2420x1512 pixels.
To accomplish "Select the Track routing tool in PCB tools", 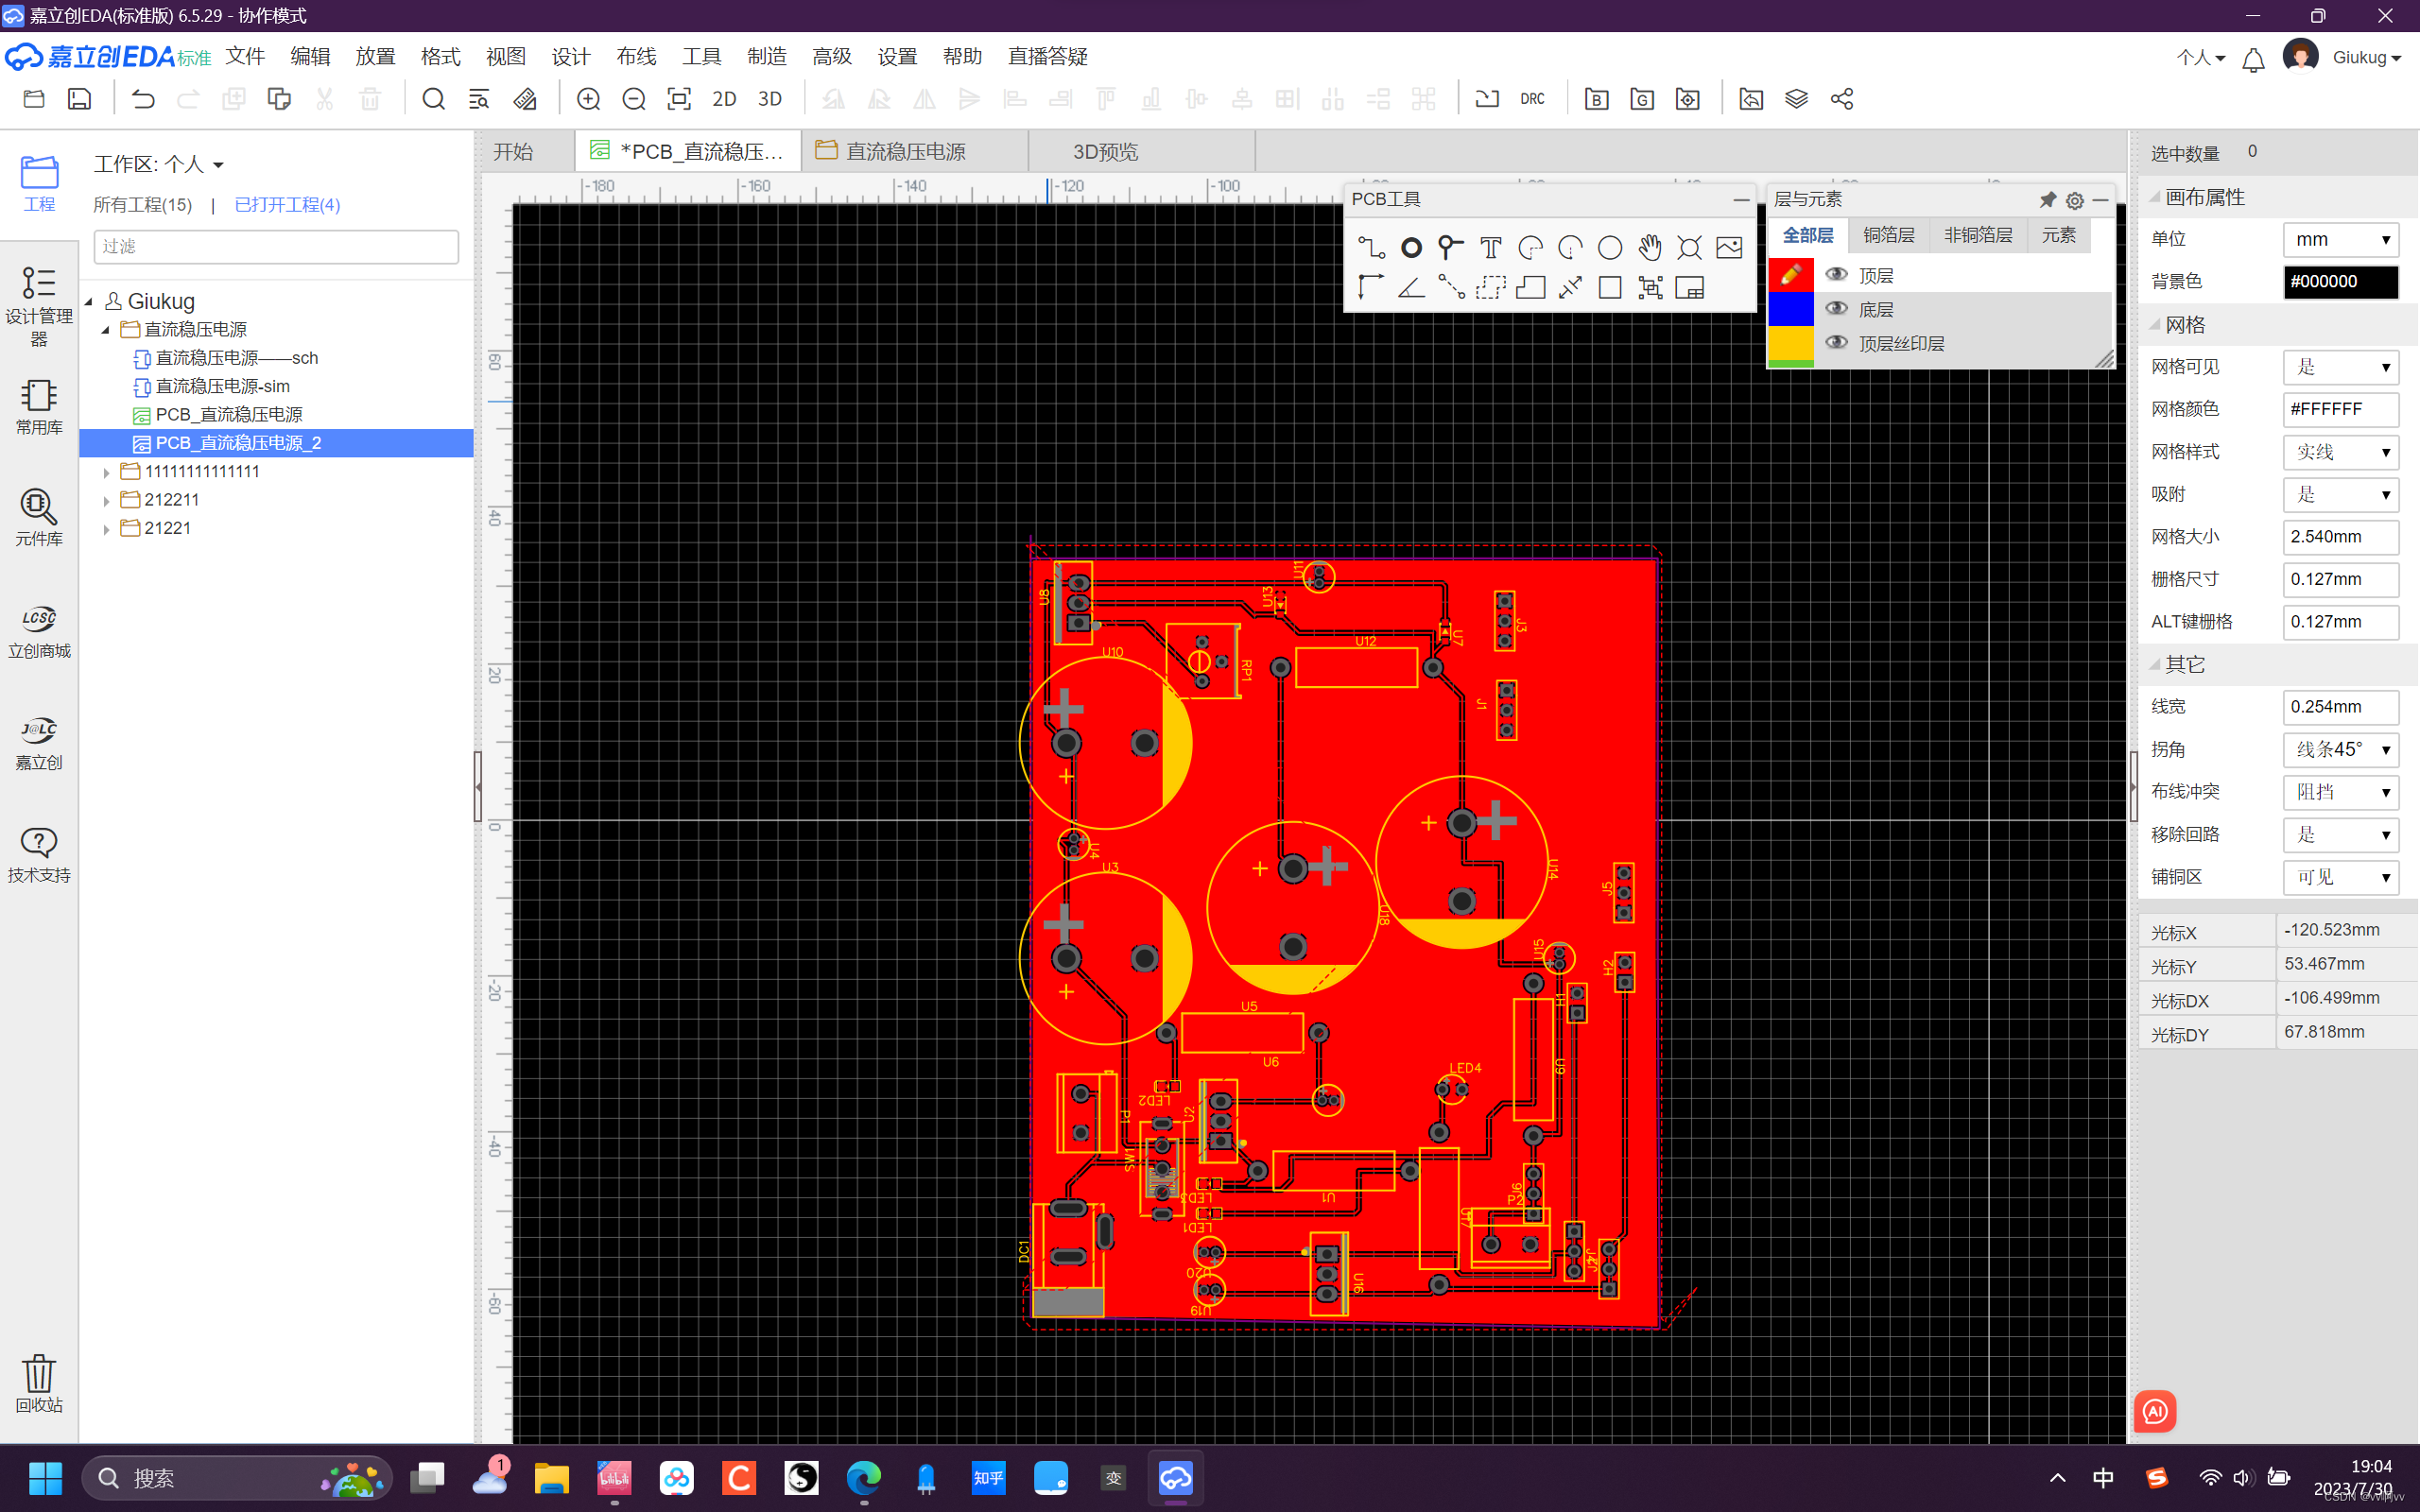I will (x=1370, y=247).
